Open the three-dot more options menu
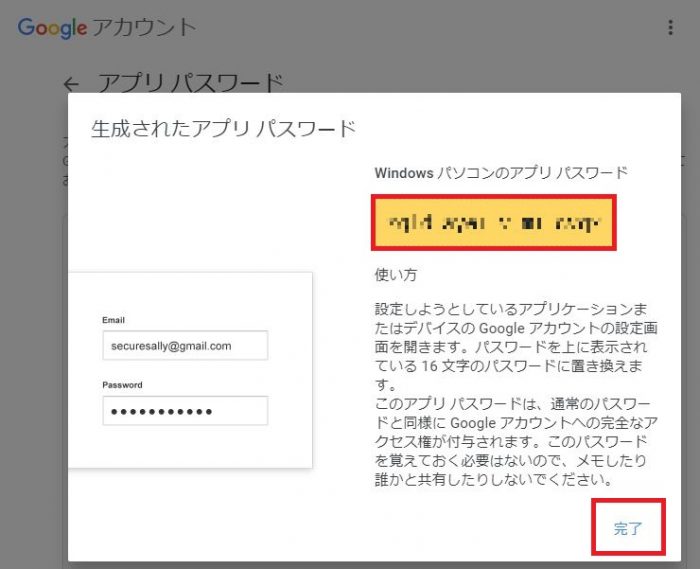Image resolution: width=700 pixels, height=569 pixels. coord(670,28)
